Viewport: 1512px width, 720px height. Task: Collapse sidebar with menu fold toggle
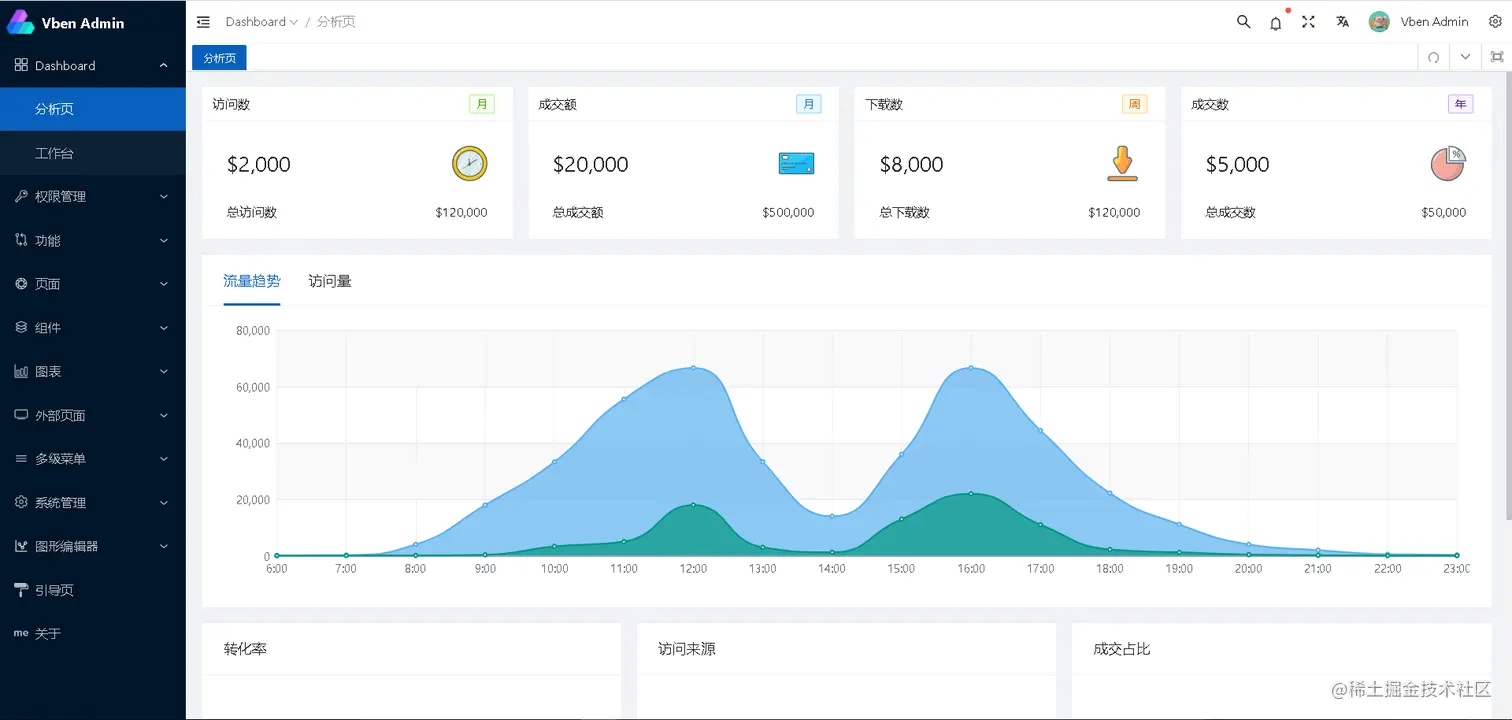tap(203, 22)
